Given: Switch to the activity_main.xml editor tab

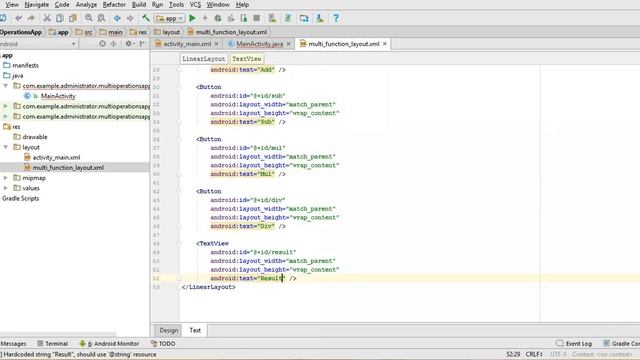Looking at the screenshot, I should point(187,44).
